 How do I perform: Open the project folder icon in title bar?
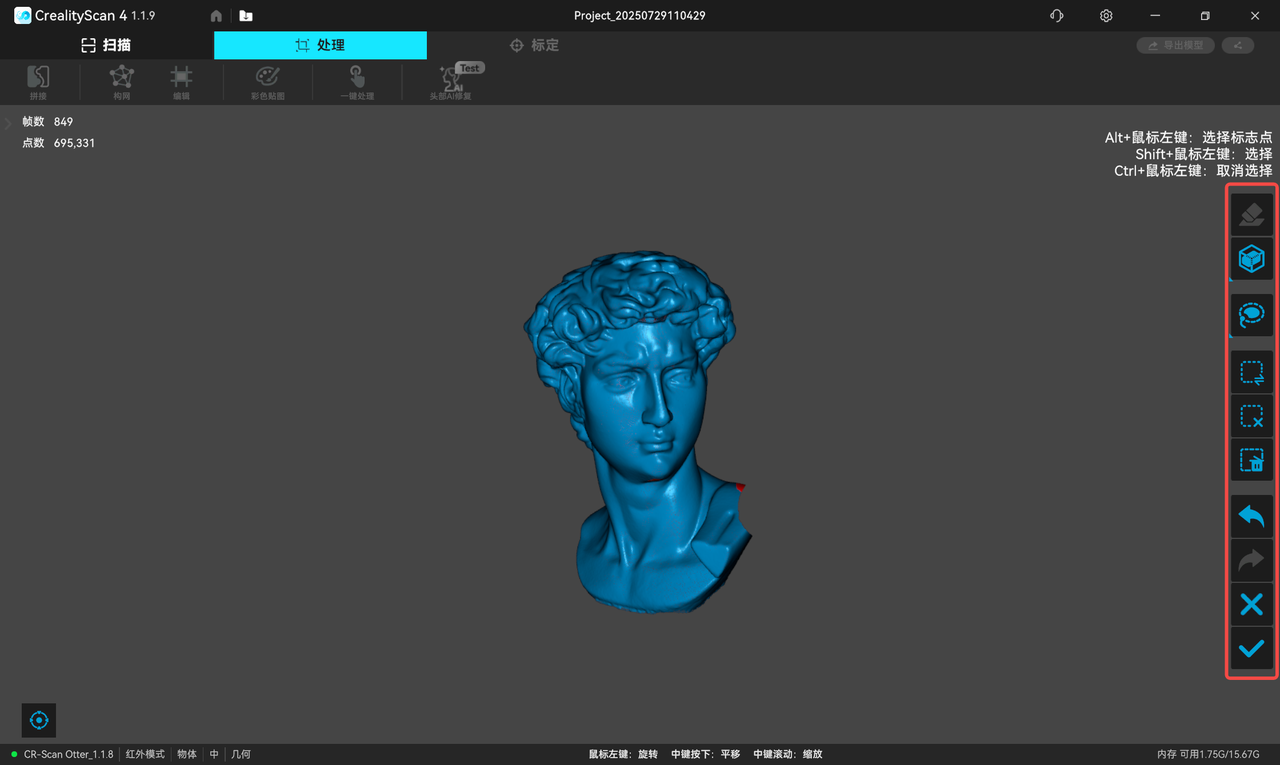point(246,16)
